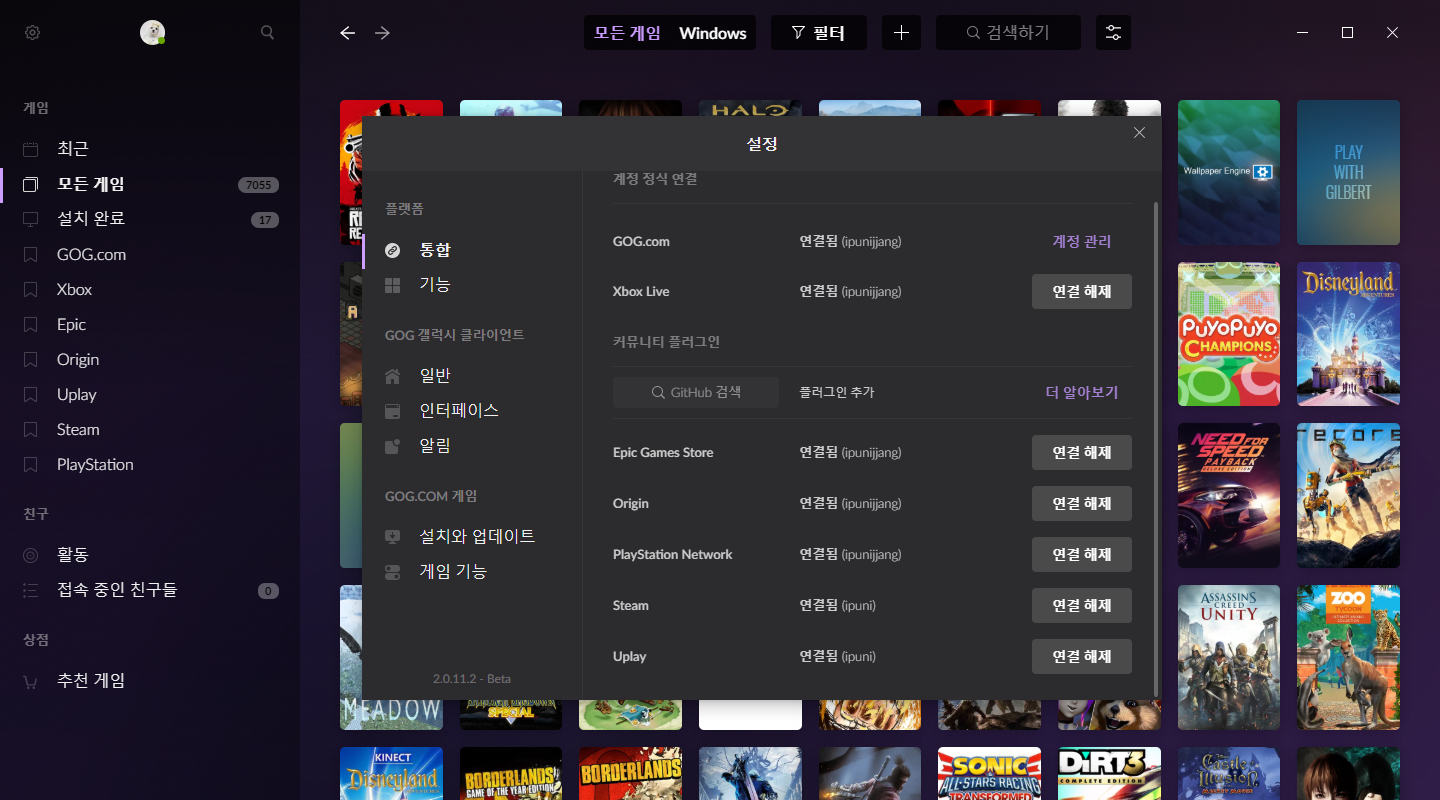Open Play With Gilbert game tile
The height and width of the screenshot is (800, 1440).
(x=1348, y=172)
